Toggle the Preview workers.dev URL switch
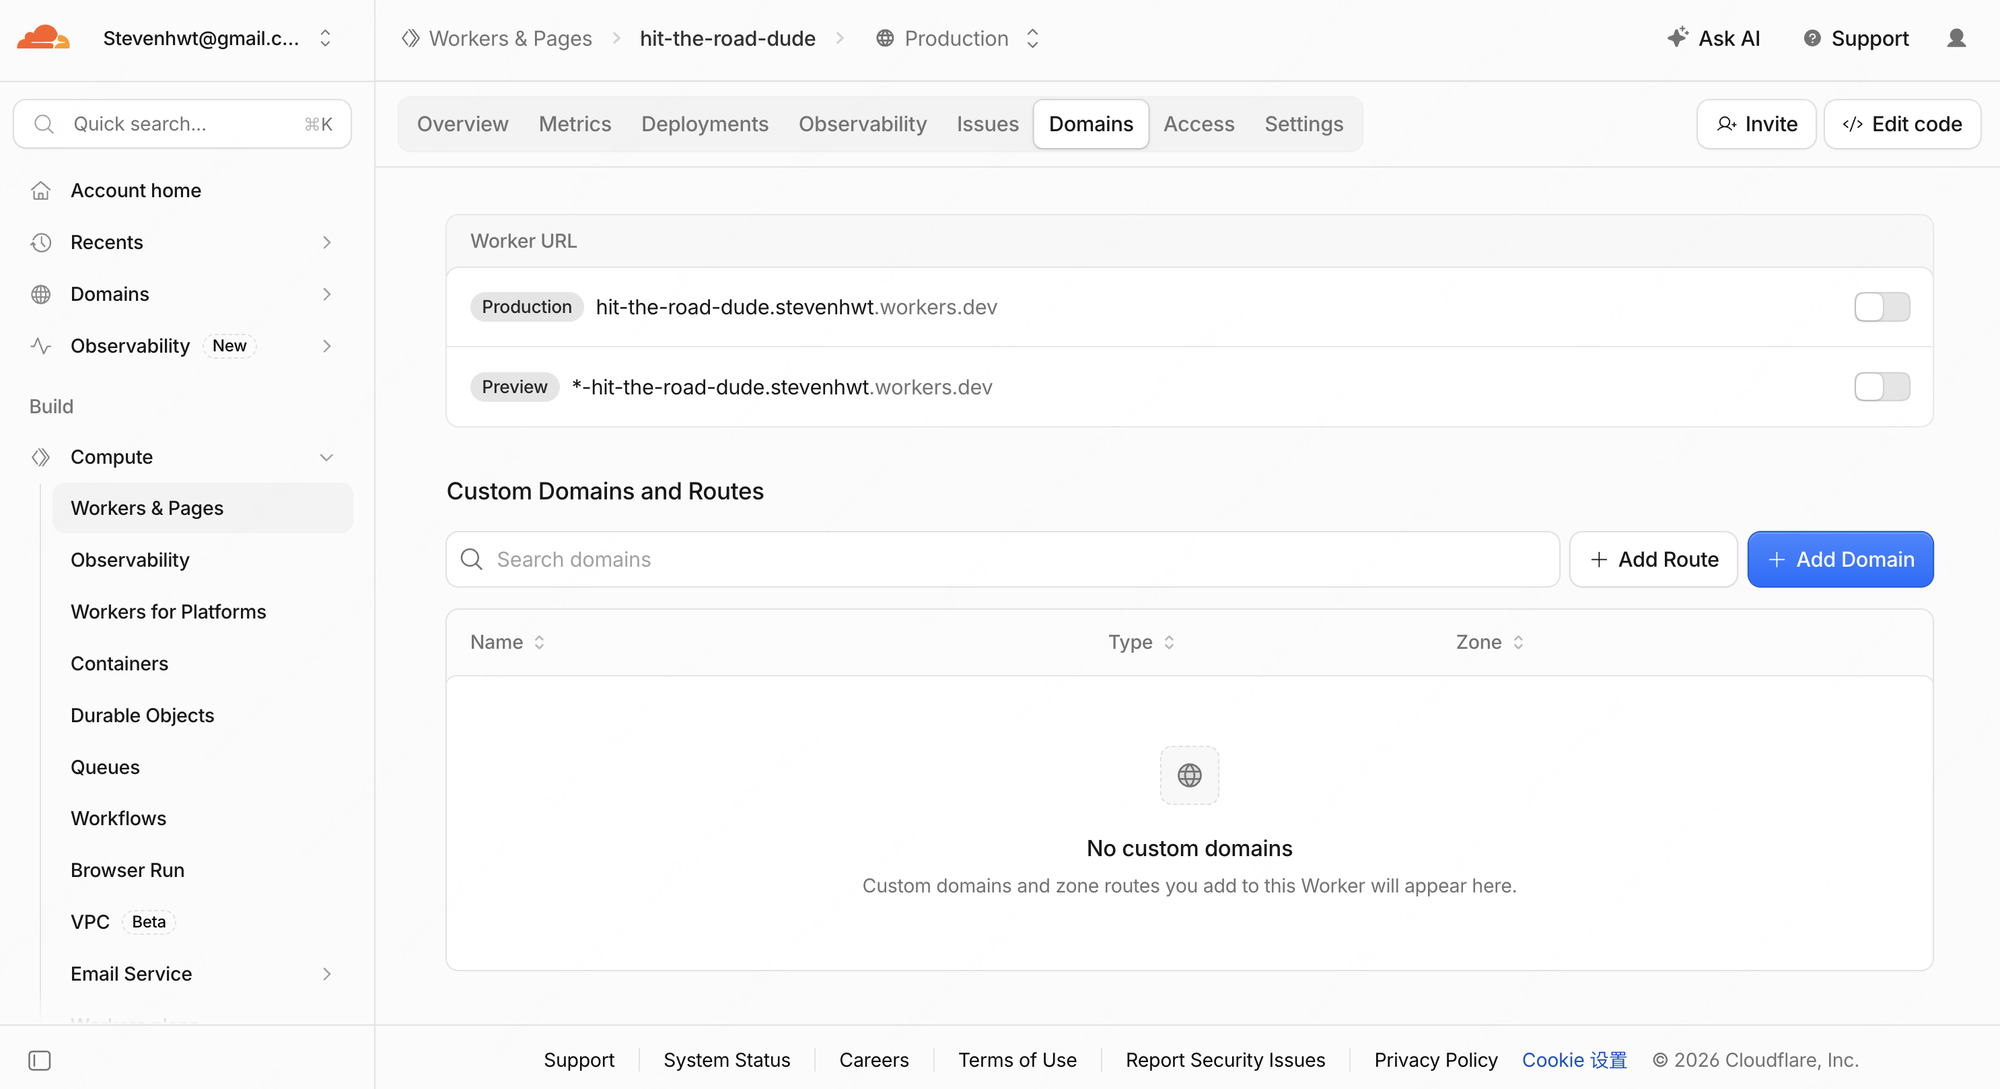 (1882, 387)
